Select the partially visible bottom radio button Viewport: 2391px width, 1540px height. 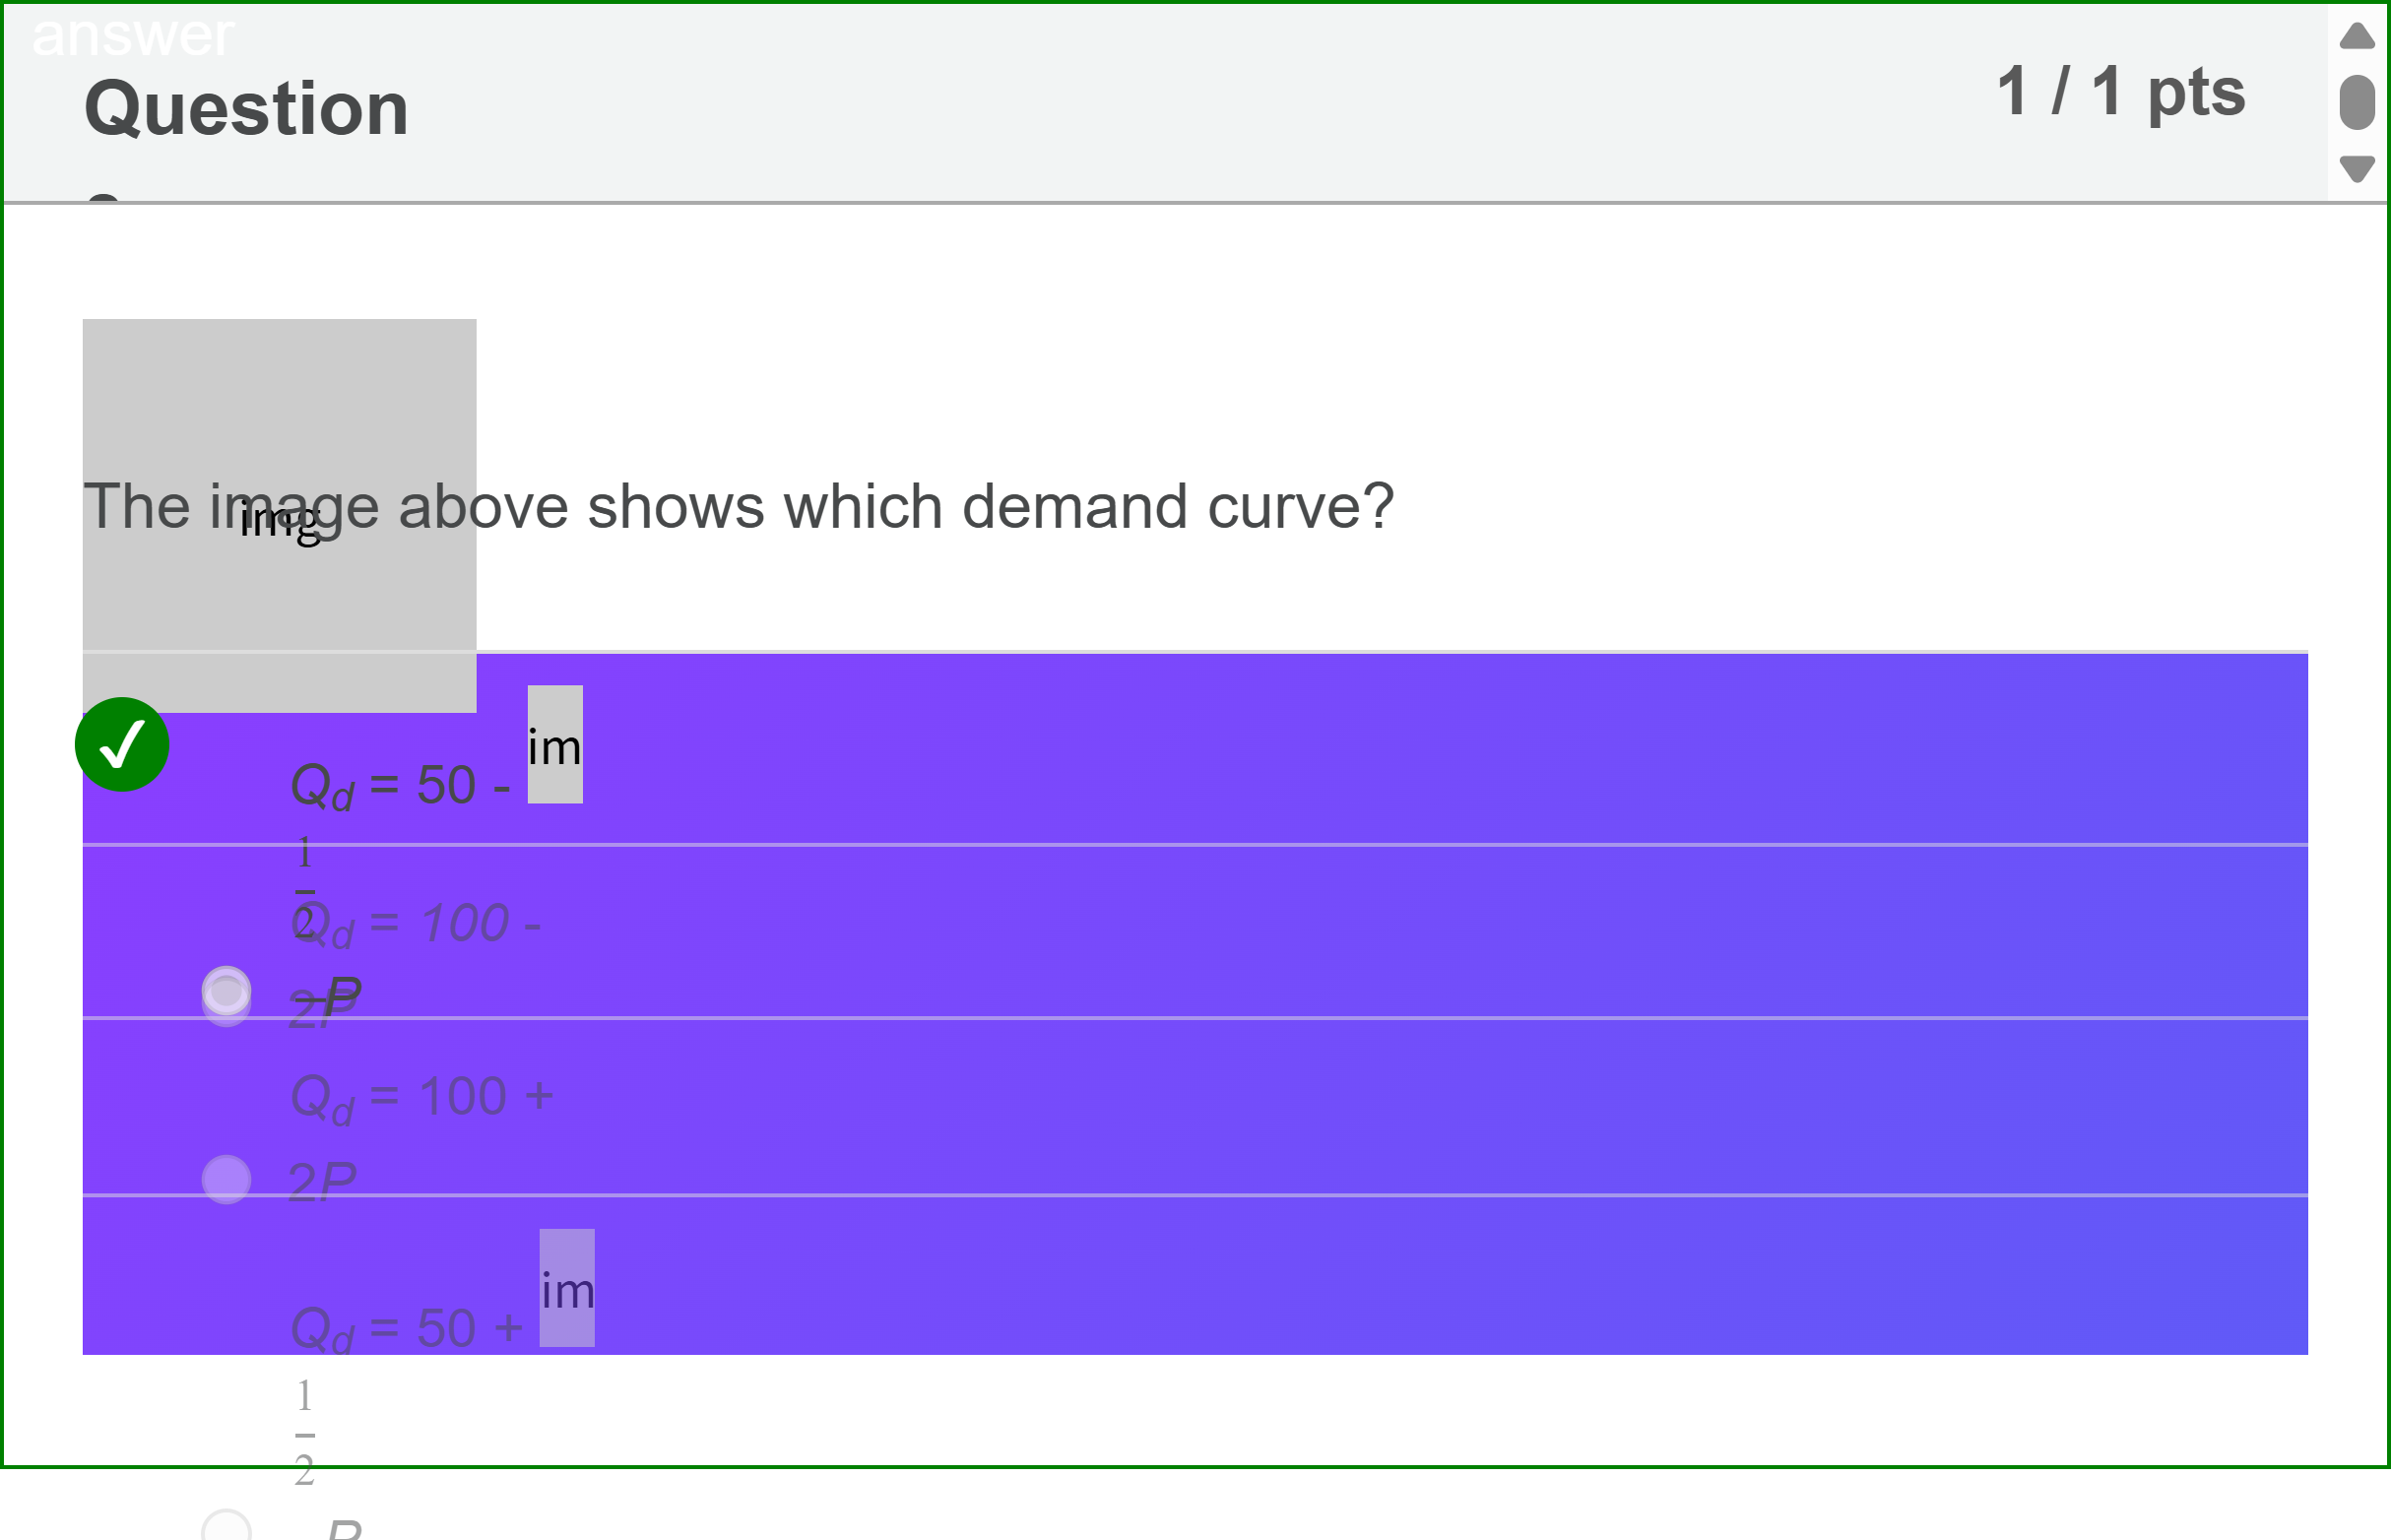tap(227, 1528)
